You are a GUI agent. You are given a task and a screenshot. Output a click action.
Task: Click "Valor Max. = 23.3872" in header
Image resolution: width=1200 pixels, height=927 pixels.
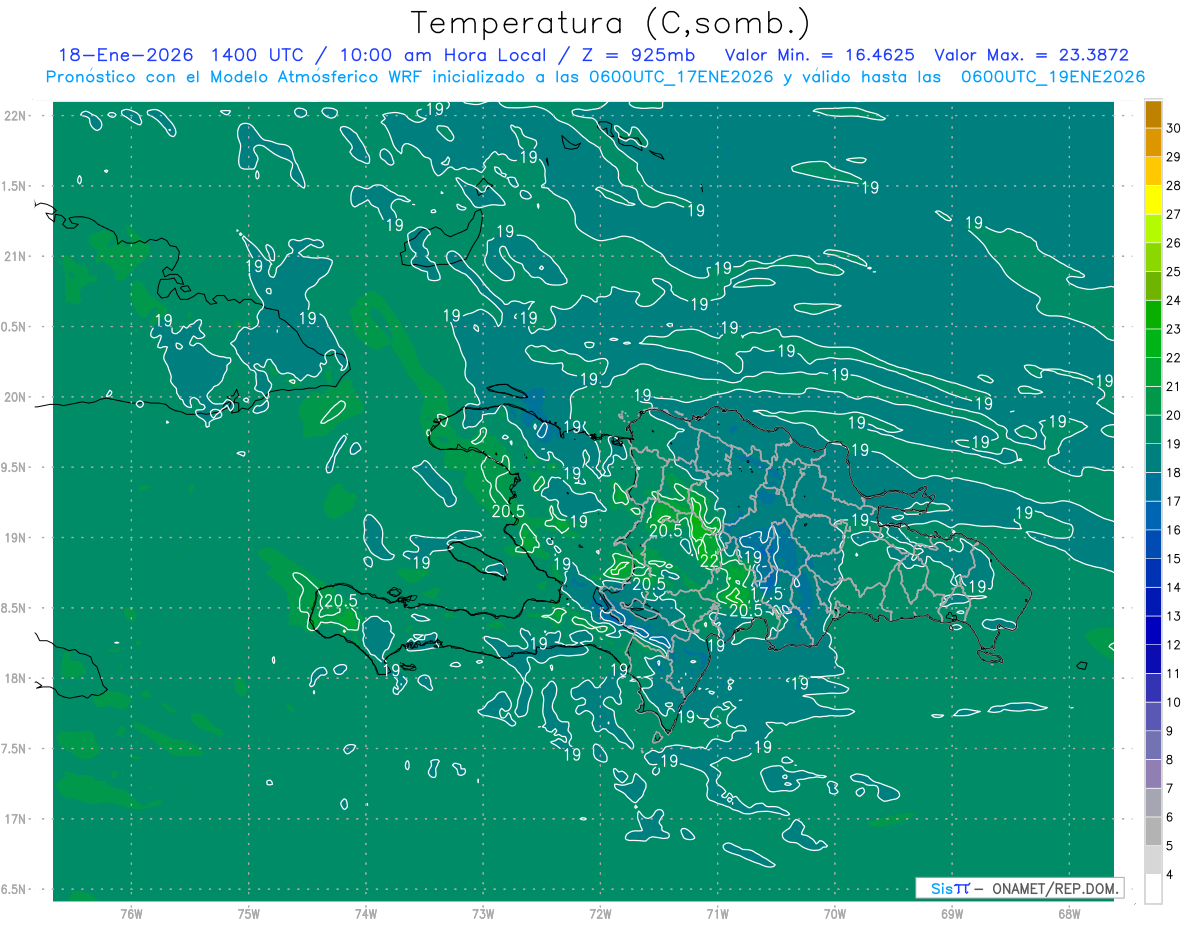tap(1031, 55)
